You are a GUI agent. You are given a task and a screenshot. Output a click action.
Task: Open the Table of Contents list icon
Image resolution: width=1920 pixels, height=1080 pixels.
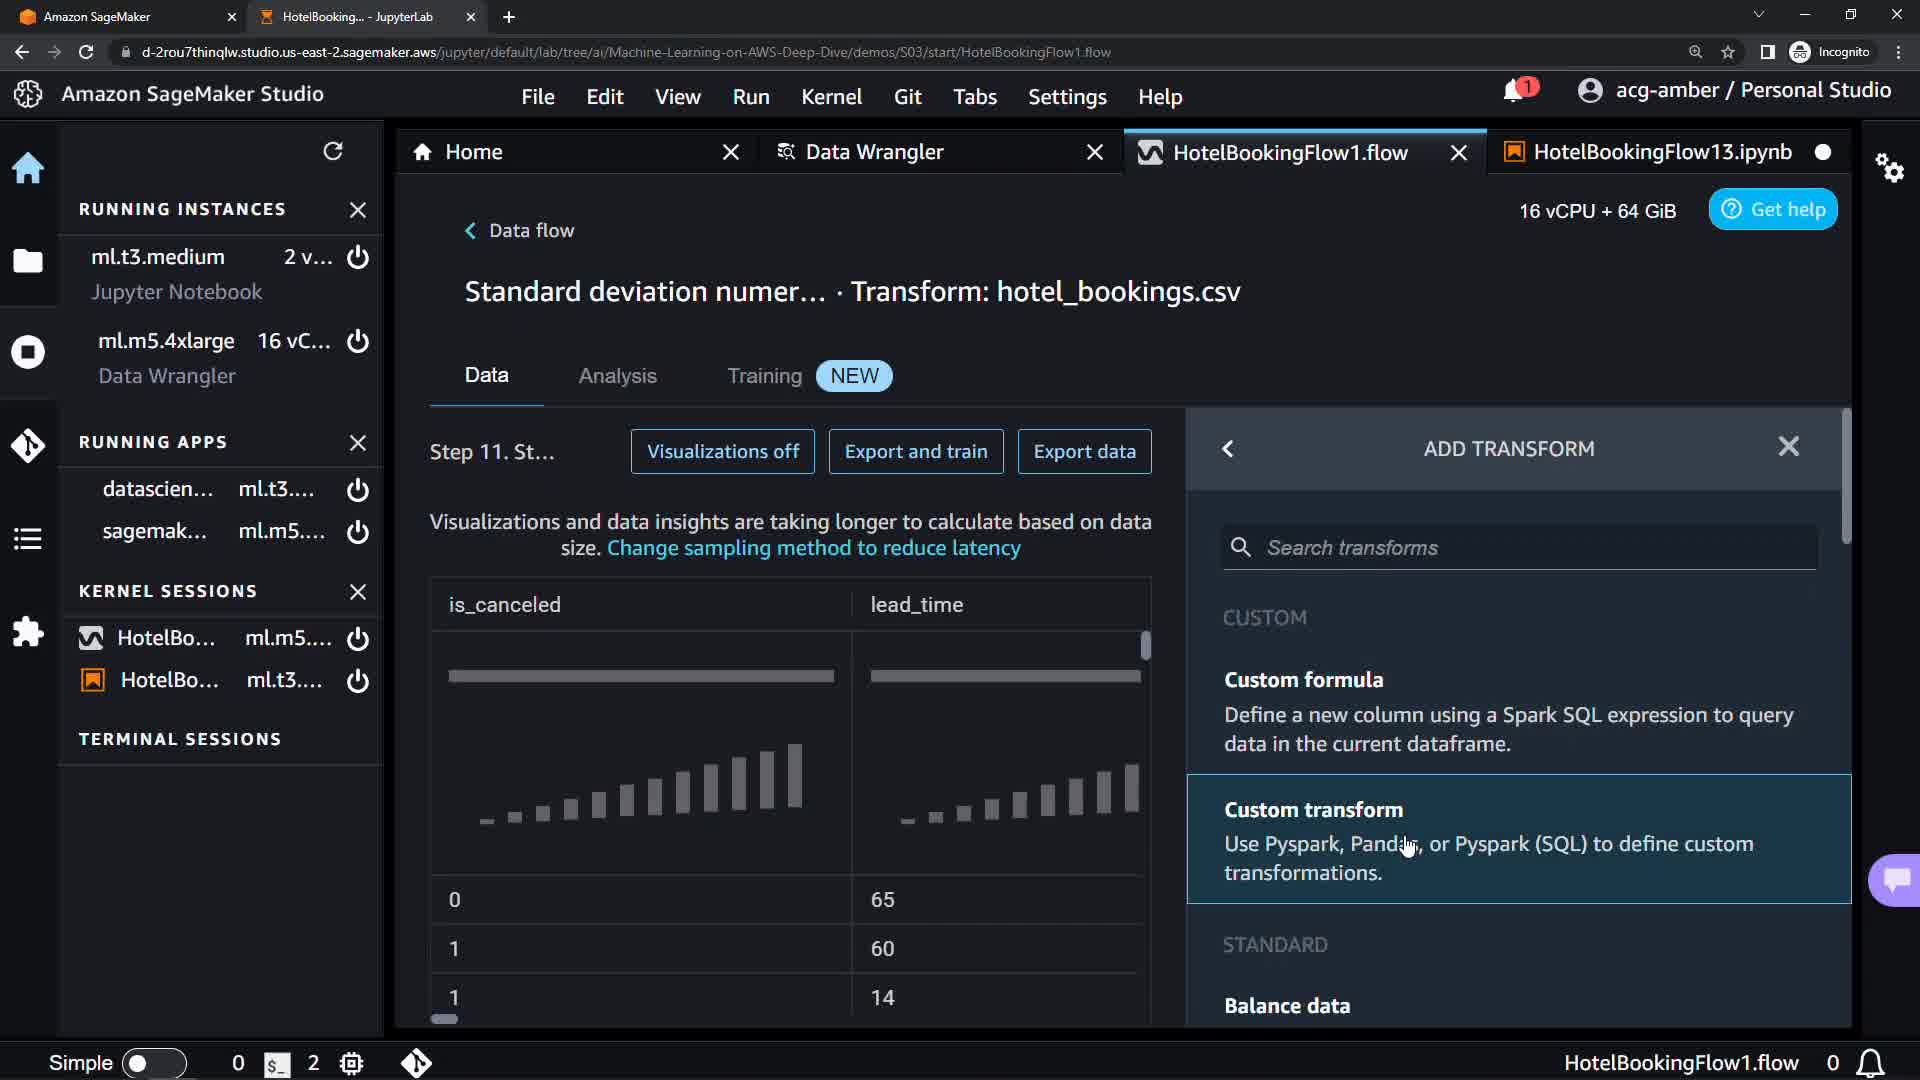pos(28,539)
